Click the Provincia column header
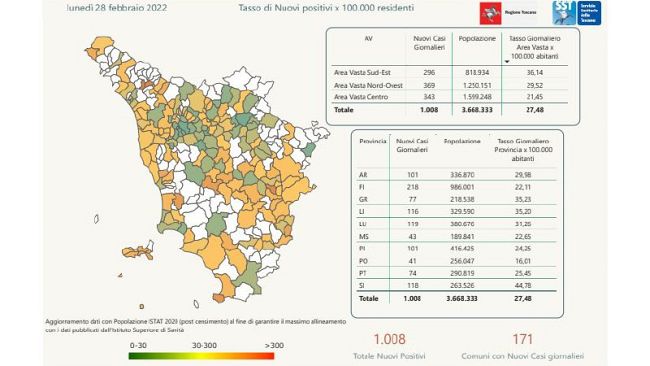The image size is (650, 366). coord(373,141)
